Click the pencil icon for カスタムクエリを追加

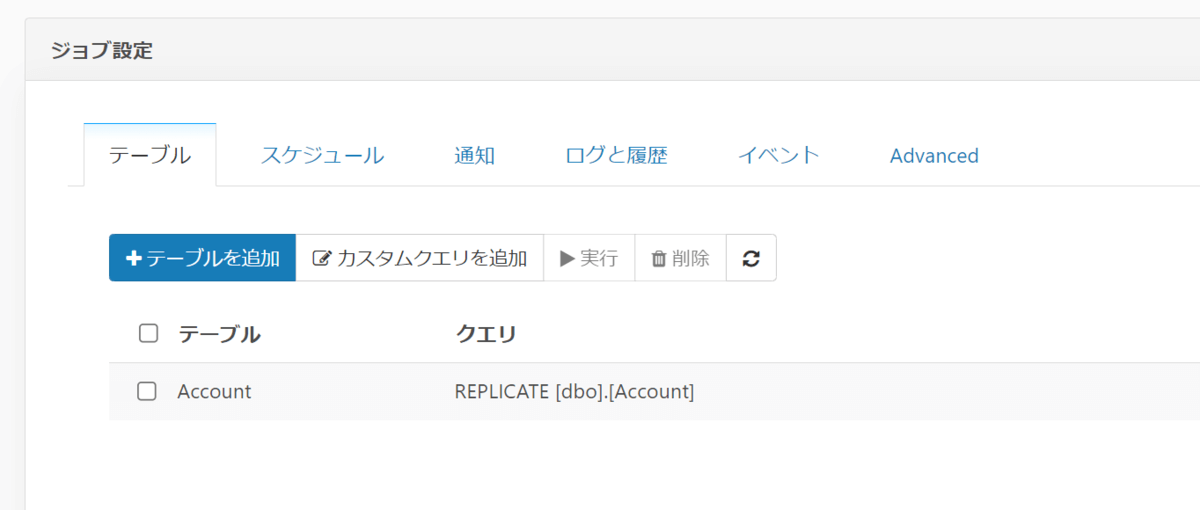pyautogui.click(x=321, y=258)
